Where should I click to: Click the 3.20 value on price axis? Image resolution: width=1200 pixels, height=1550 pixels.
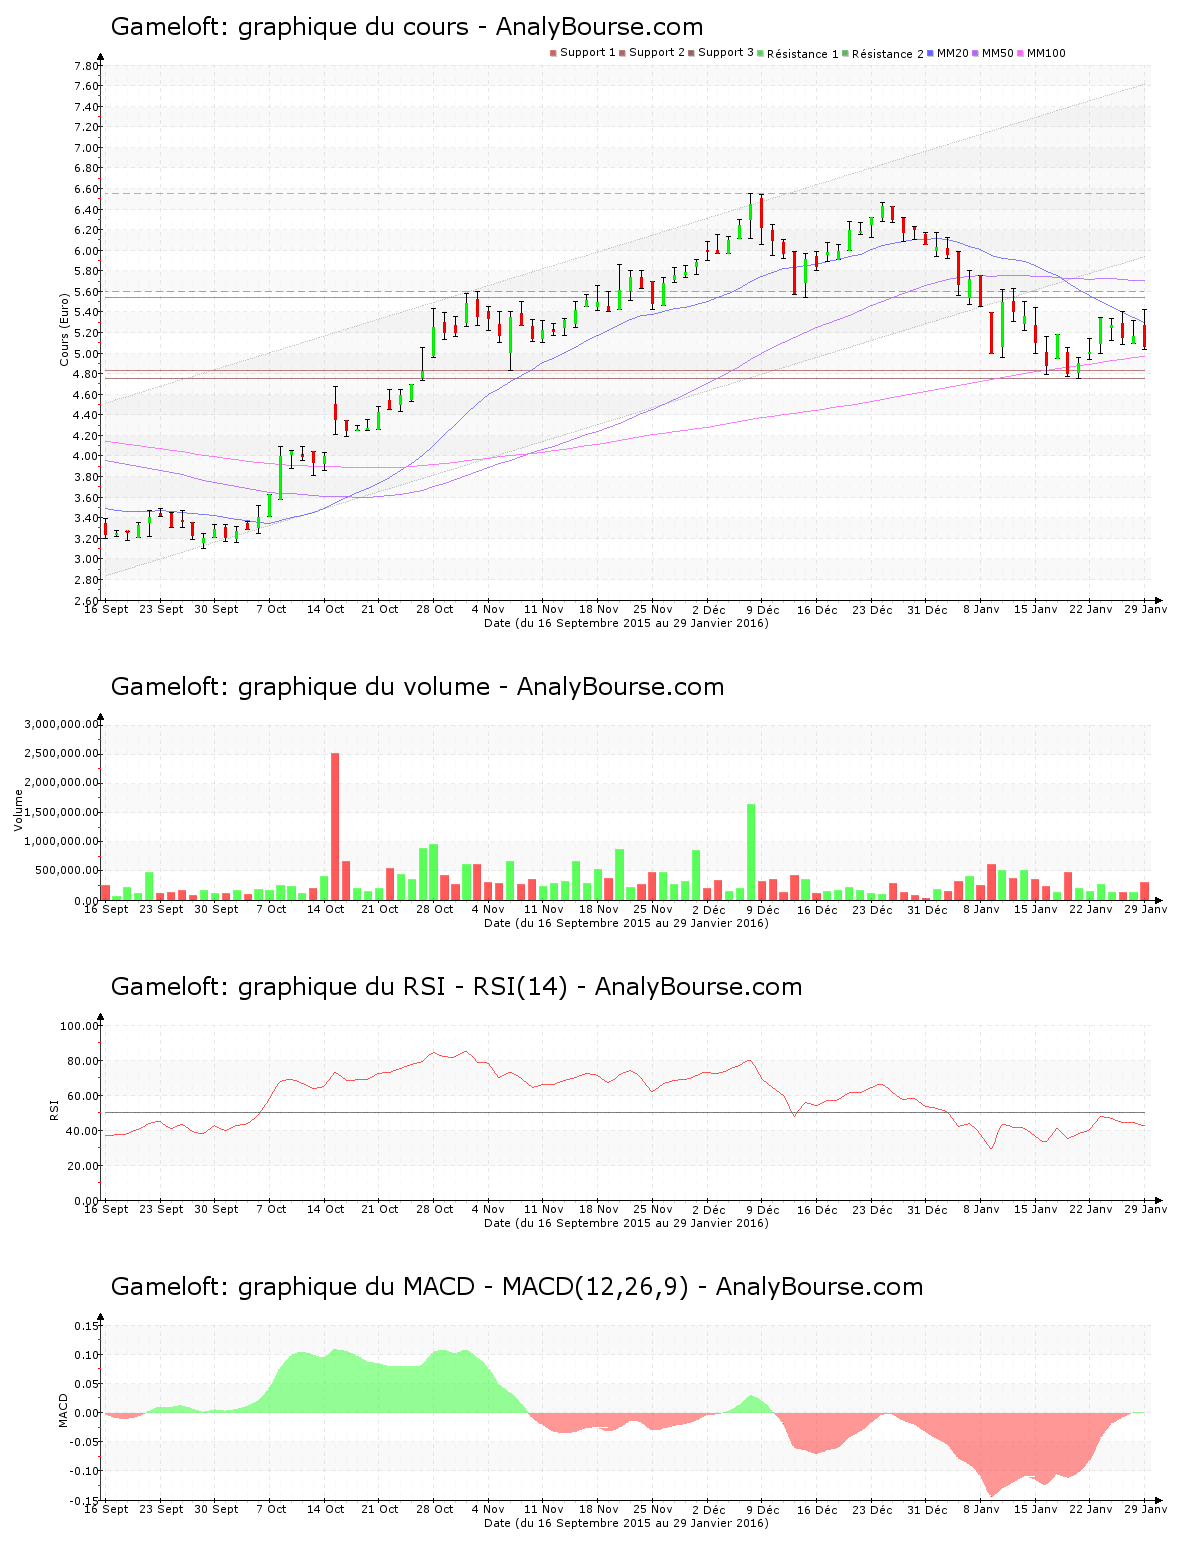[86, 539]
